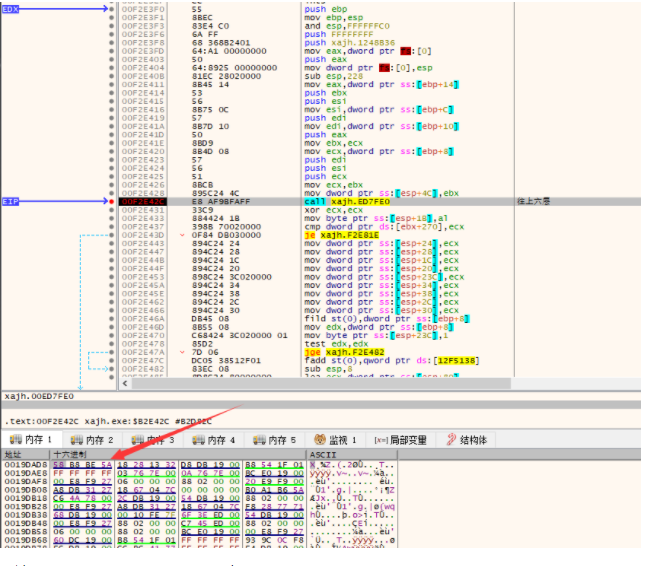Image resolution: width=653 pixels, height=566 pixels.
Task: Click jump-direction arrow on je xajh.F2E81E row
Action: [182, 235]
